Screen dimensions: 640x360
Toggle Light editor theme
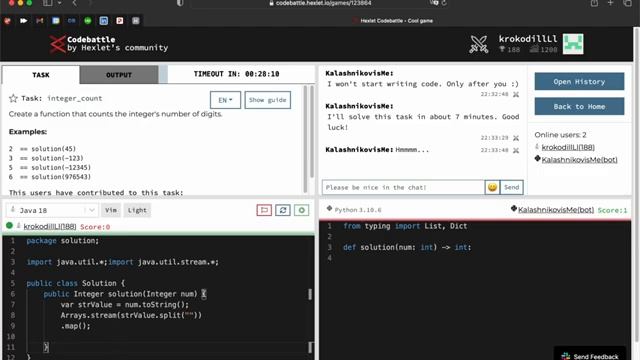click(x=137, y=210)
